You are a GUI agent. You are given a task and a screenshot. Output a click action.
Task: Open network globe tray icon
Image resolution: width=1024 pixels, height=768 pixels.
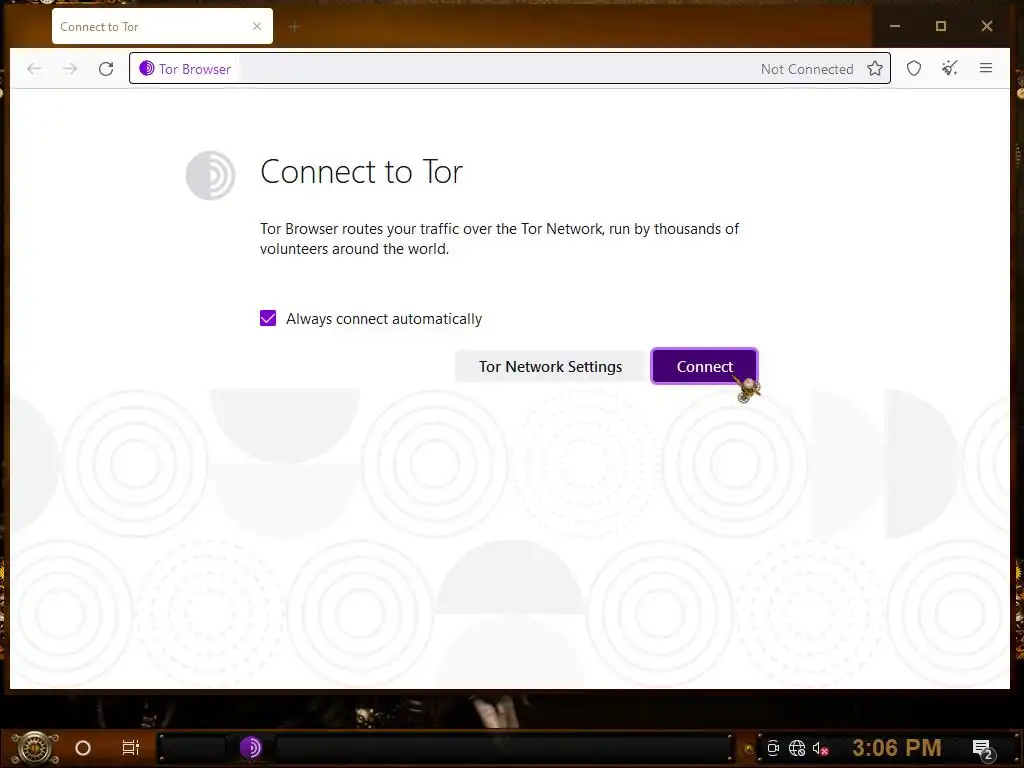pyautogui.click(x=796, y=748)
